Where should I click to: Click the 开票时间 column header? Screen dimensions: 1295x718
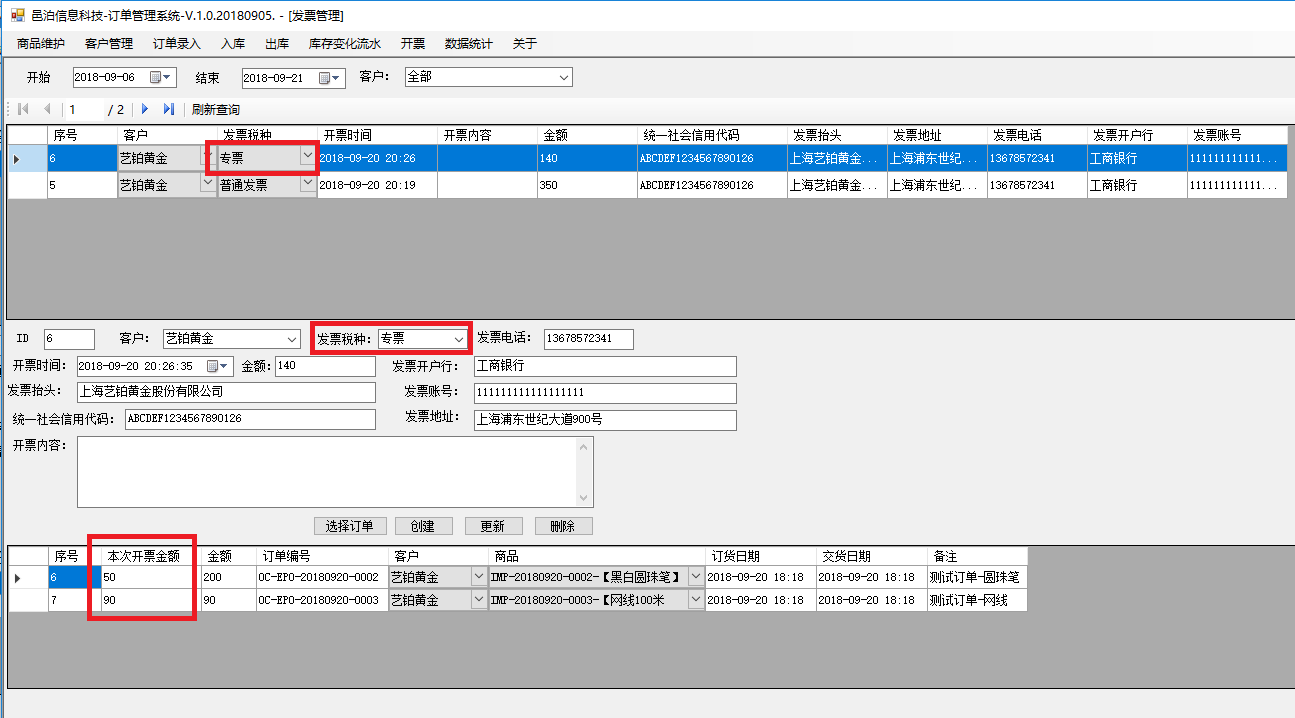[x=377, y=135]
